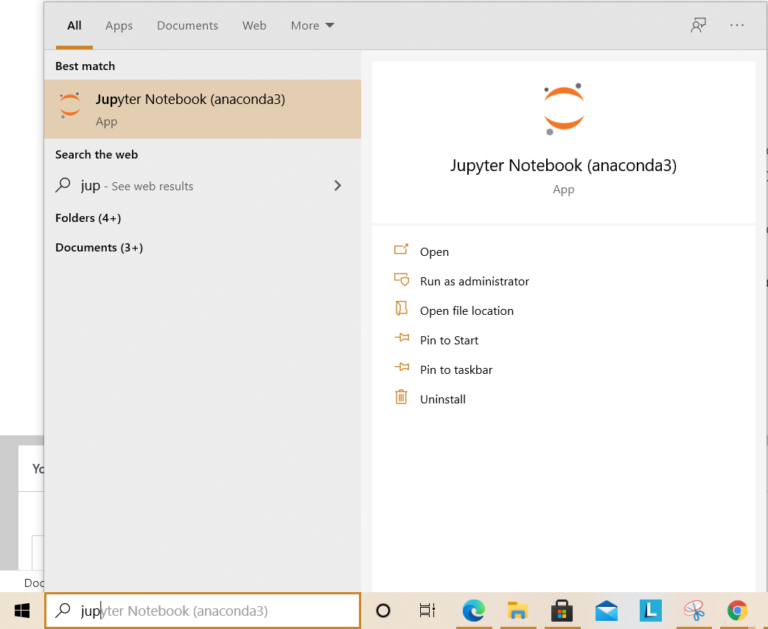
Task: Switch to the Documents tab
Action: 188,25
